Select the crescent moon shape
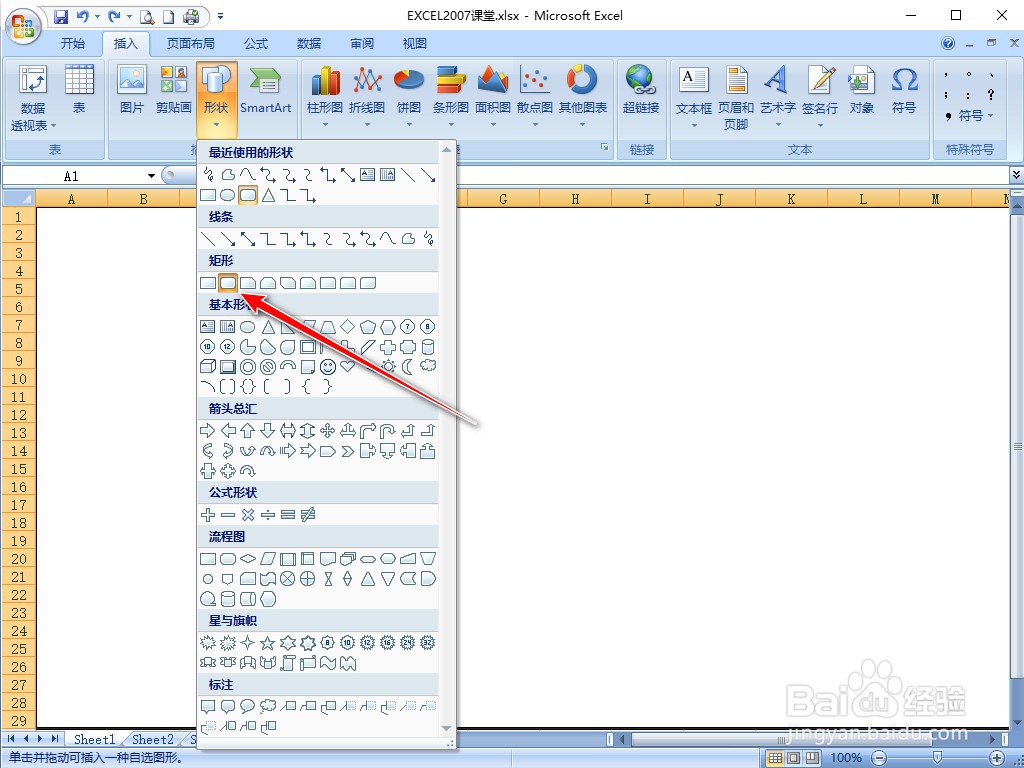The width and height of the screenshot is (1024, 768). (x=408, y=366)
